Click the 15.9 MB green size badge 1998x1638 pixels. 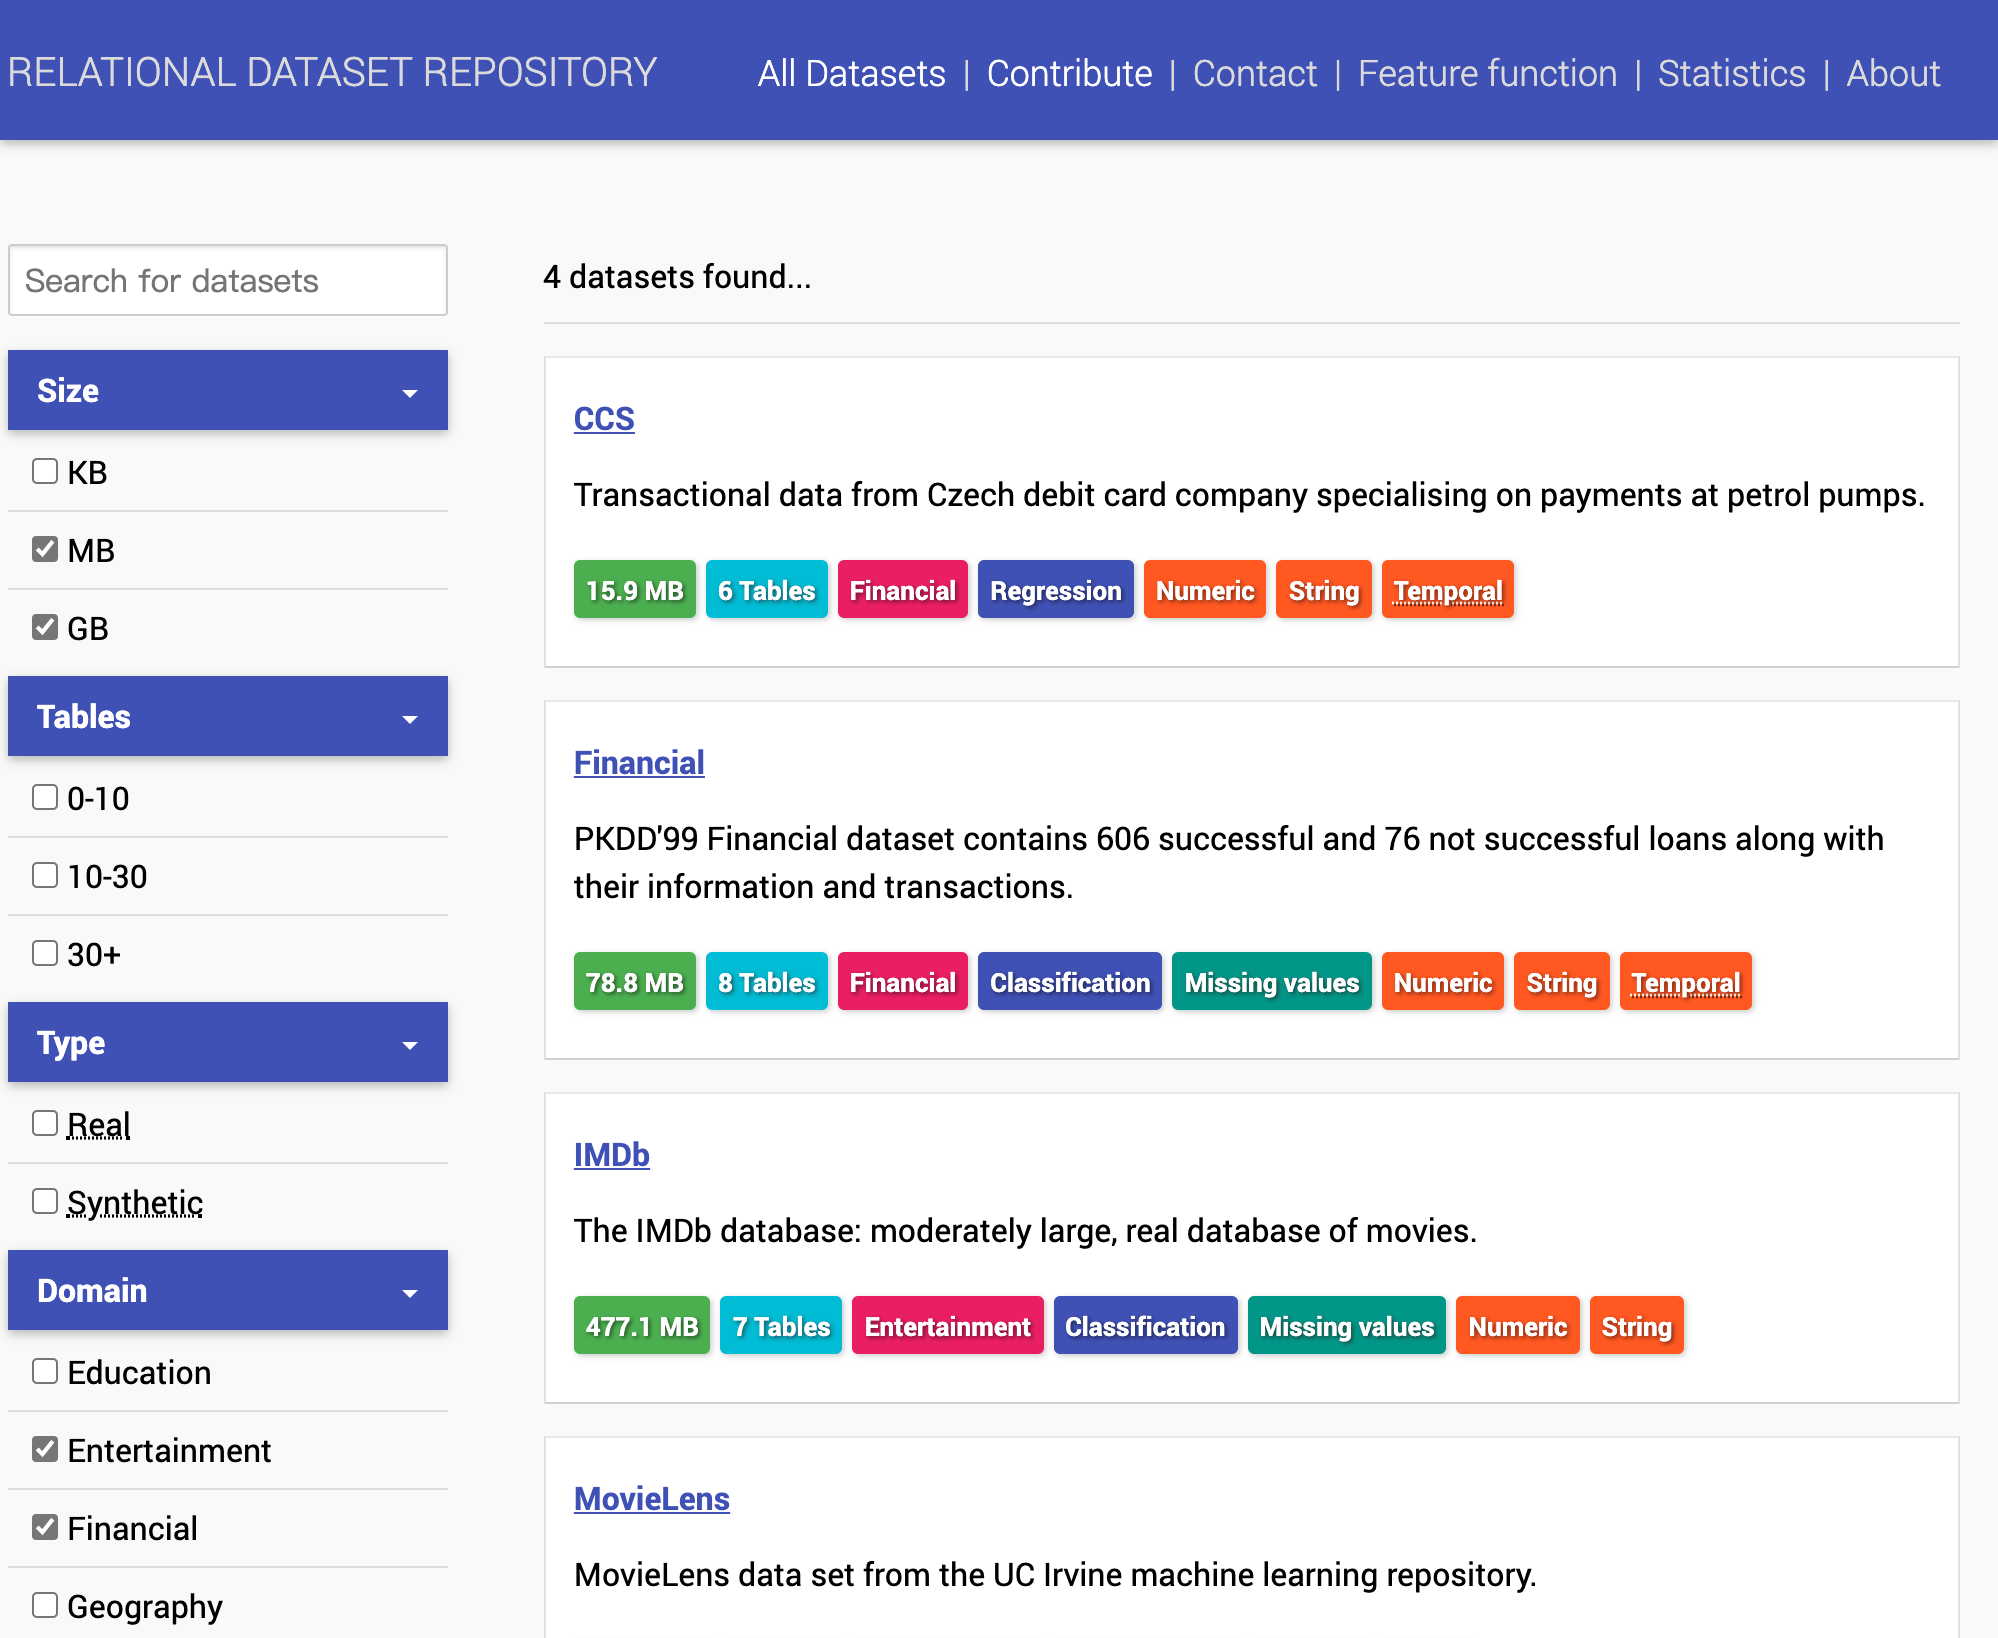tap(634, 590)
